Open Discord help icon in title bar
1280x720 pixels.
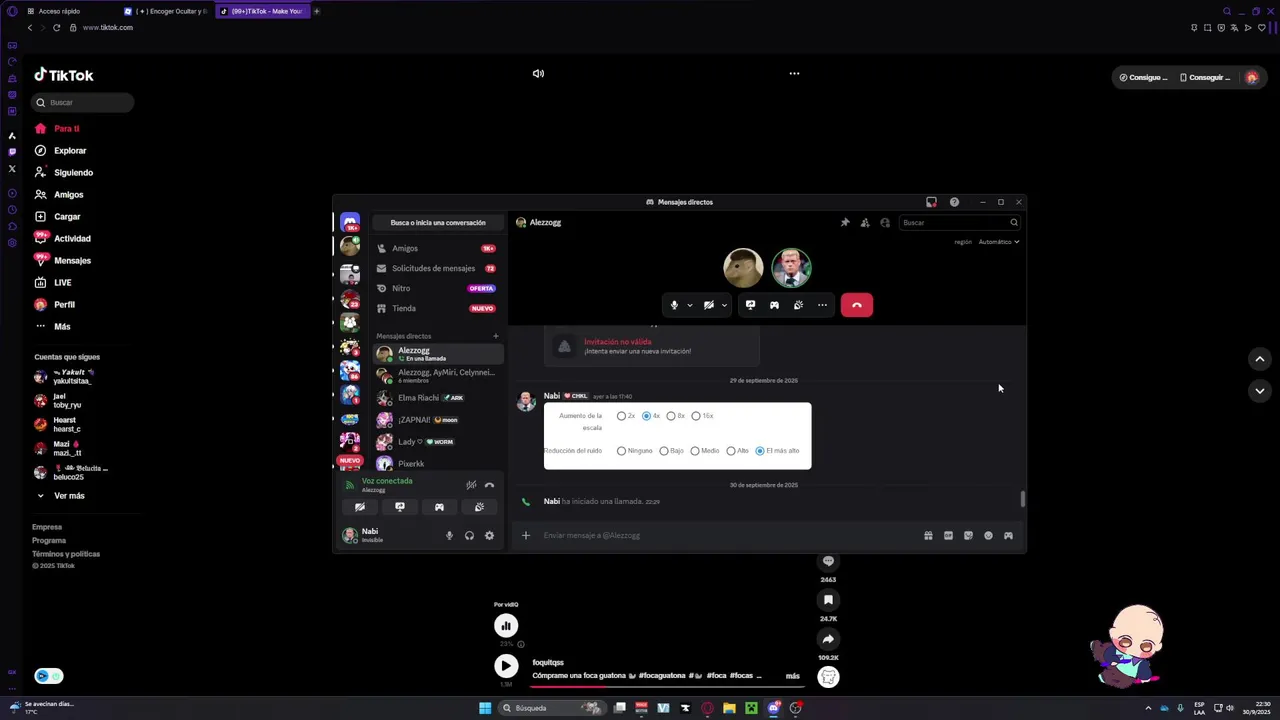tap(954, 202)
